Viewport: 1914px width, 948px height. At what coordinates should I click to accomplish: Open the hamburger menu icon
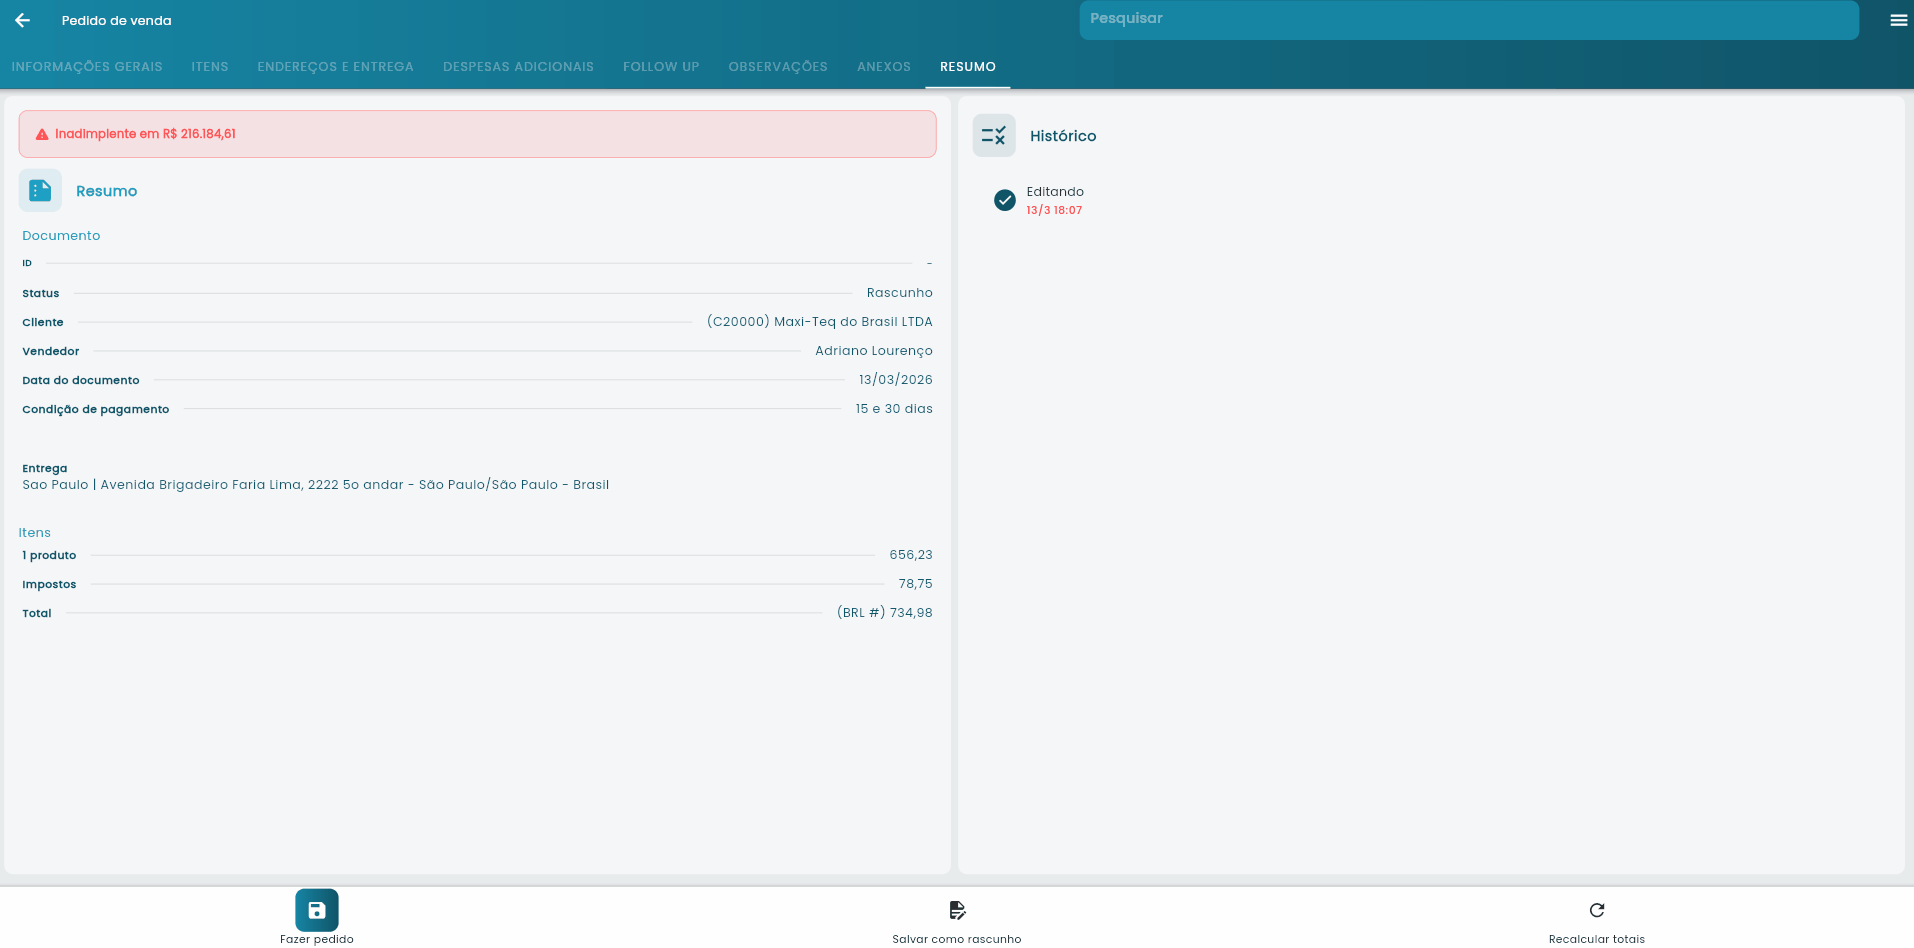pos(1898,20)
